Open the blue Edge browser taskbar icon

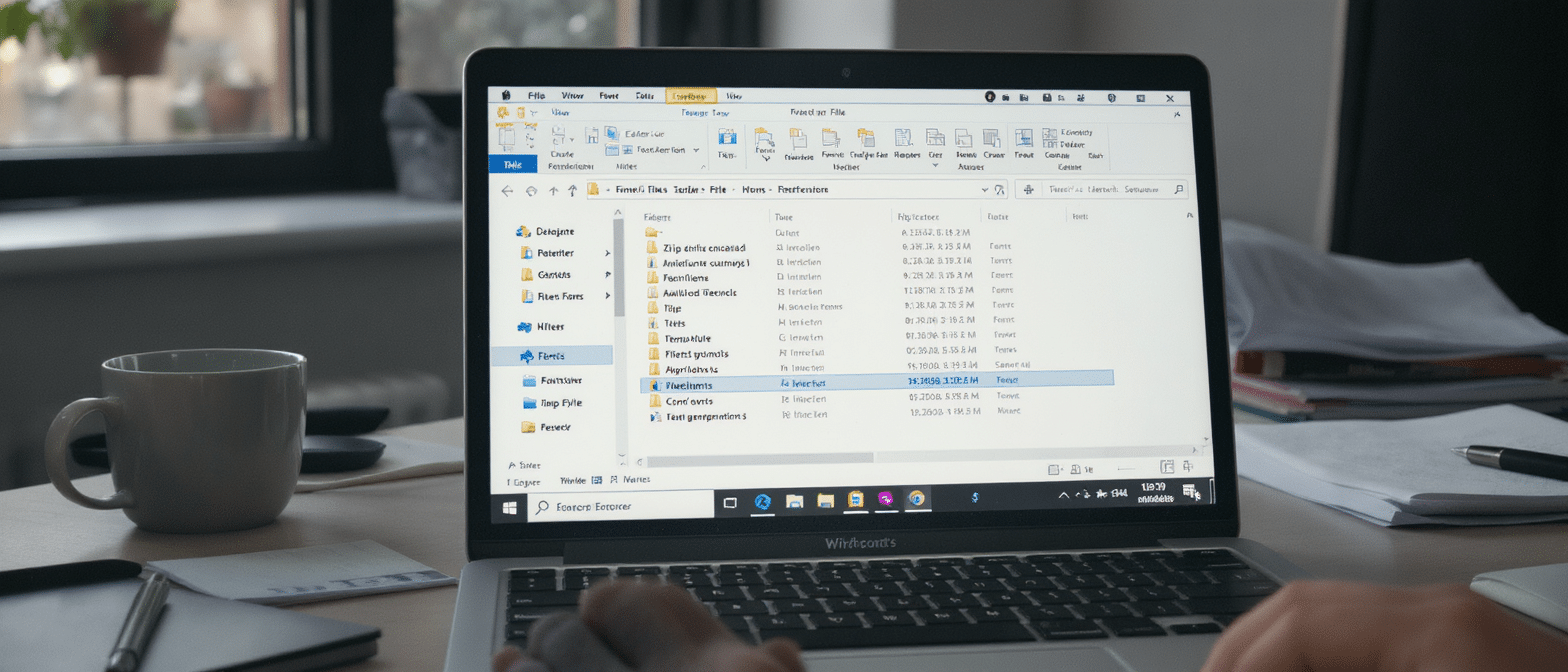pyautogui.click(x=763, y=501)
